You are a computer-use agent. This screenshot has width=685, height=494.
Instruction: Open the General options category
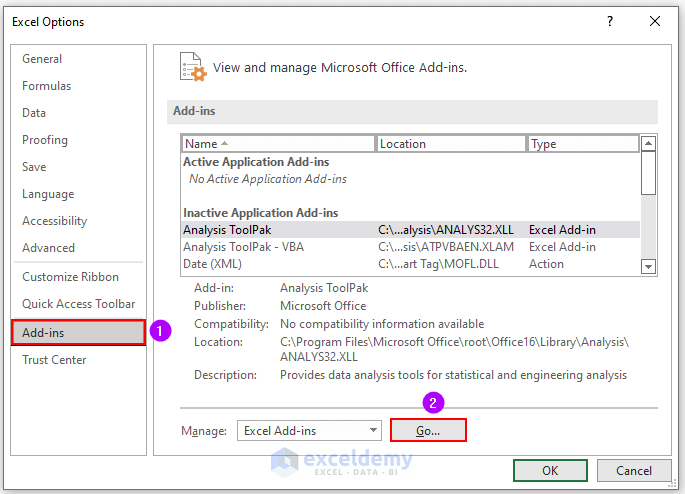(42, 59)
